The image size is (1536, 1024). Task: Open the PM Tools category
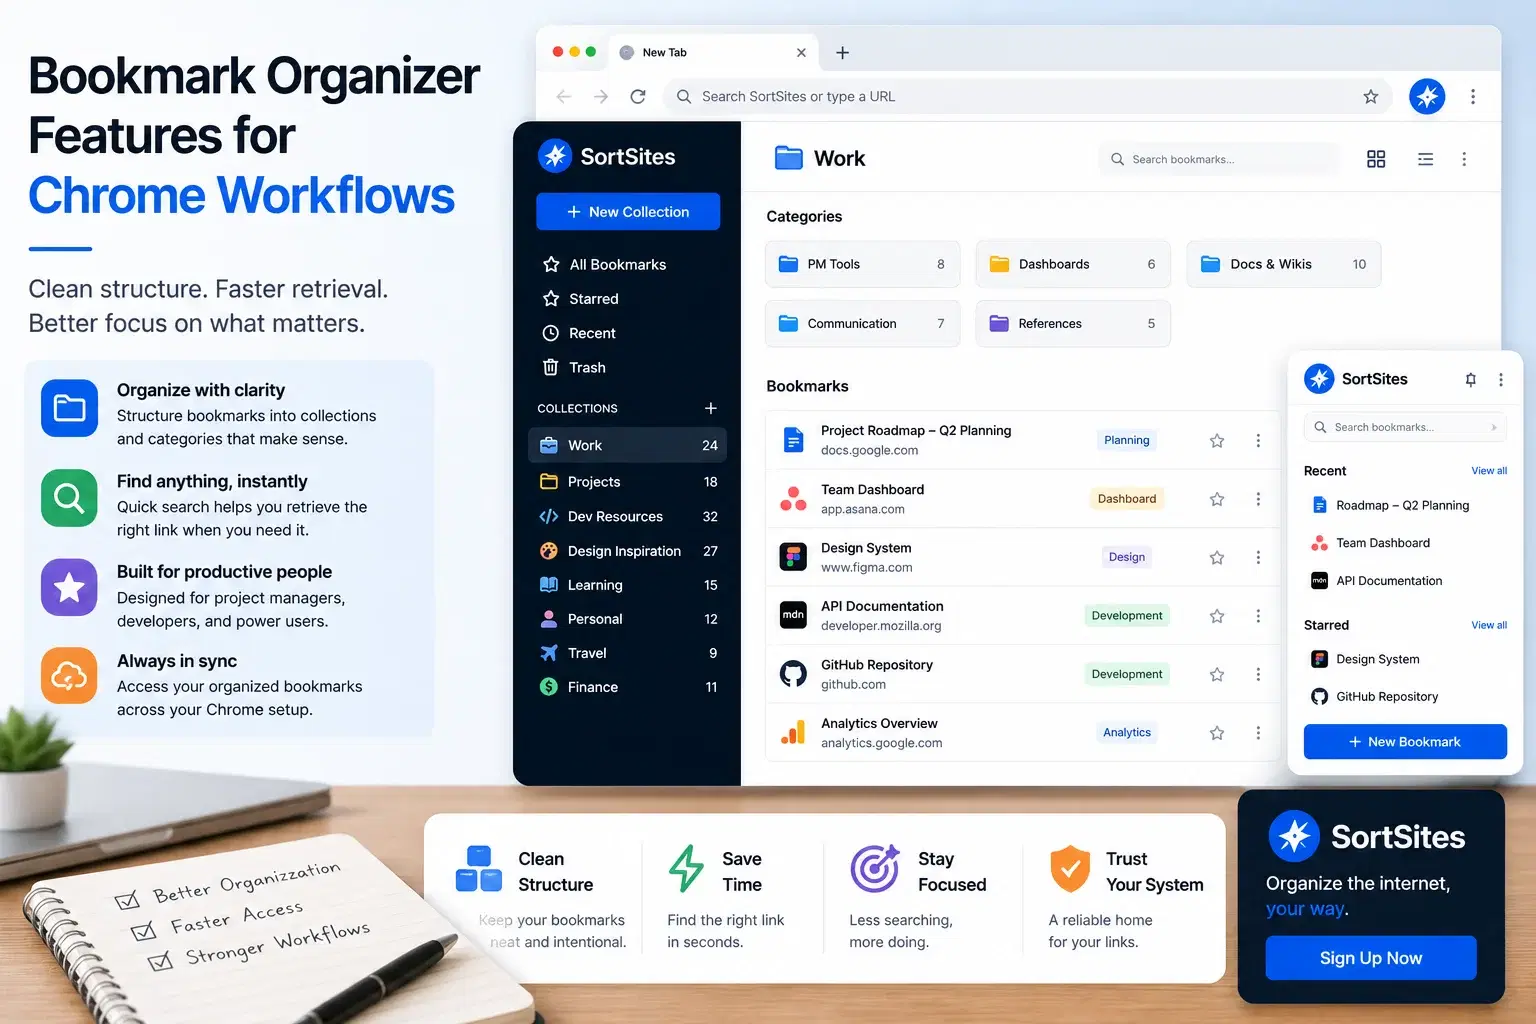(863, 264)
